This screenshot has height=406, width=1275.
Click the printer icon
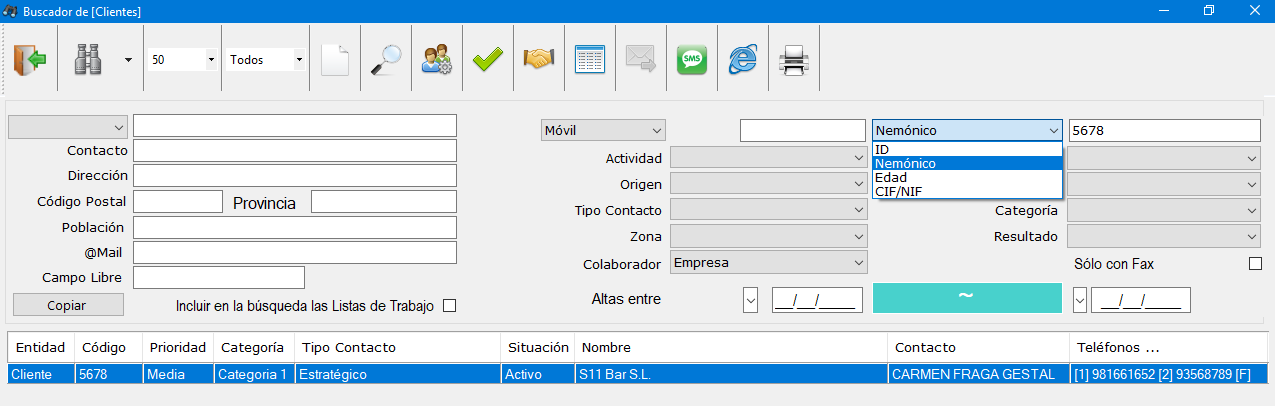794,60
